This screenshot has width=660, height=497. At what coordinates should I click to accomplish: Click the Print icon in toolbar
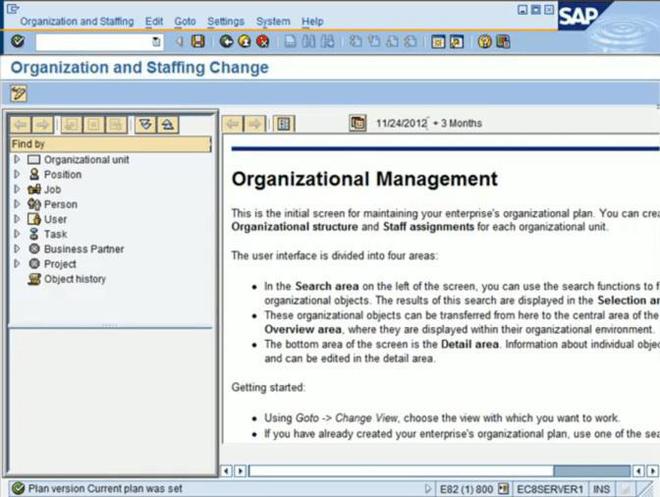click(290, 41)
